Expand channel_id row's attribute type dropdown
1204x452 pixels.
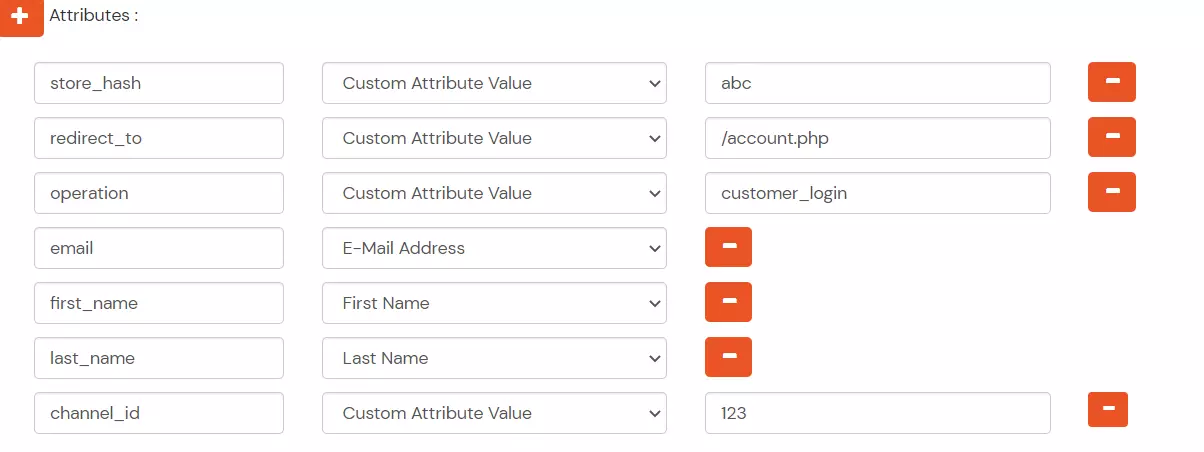(x=494, y=413)
